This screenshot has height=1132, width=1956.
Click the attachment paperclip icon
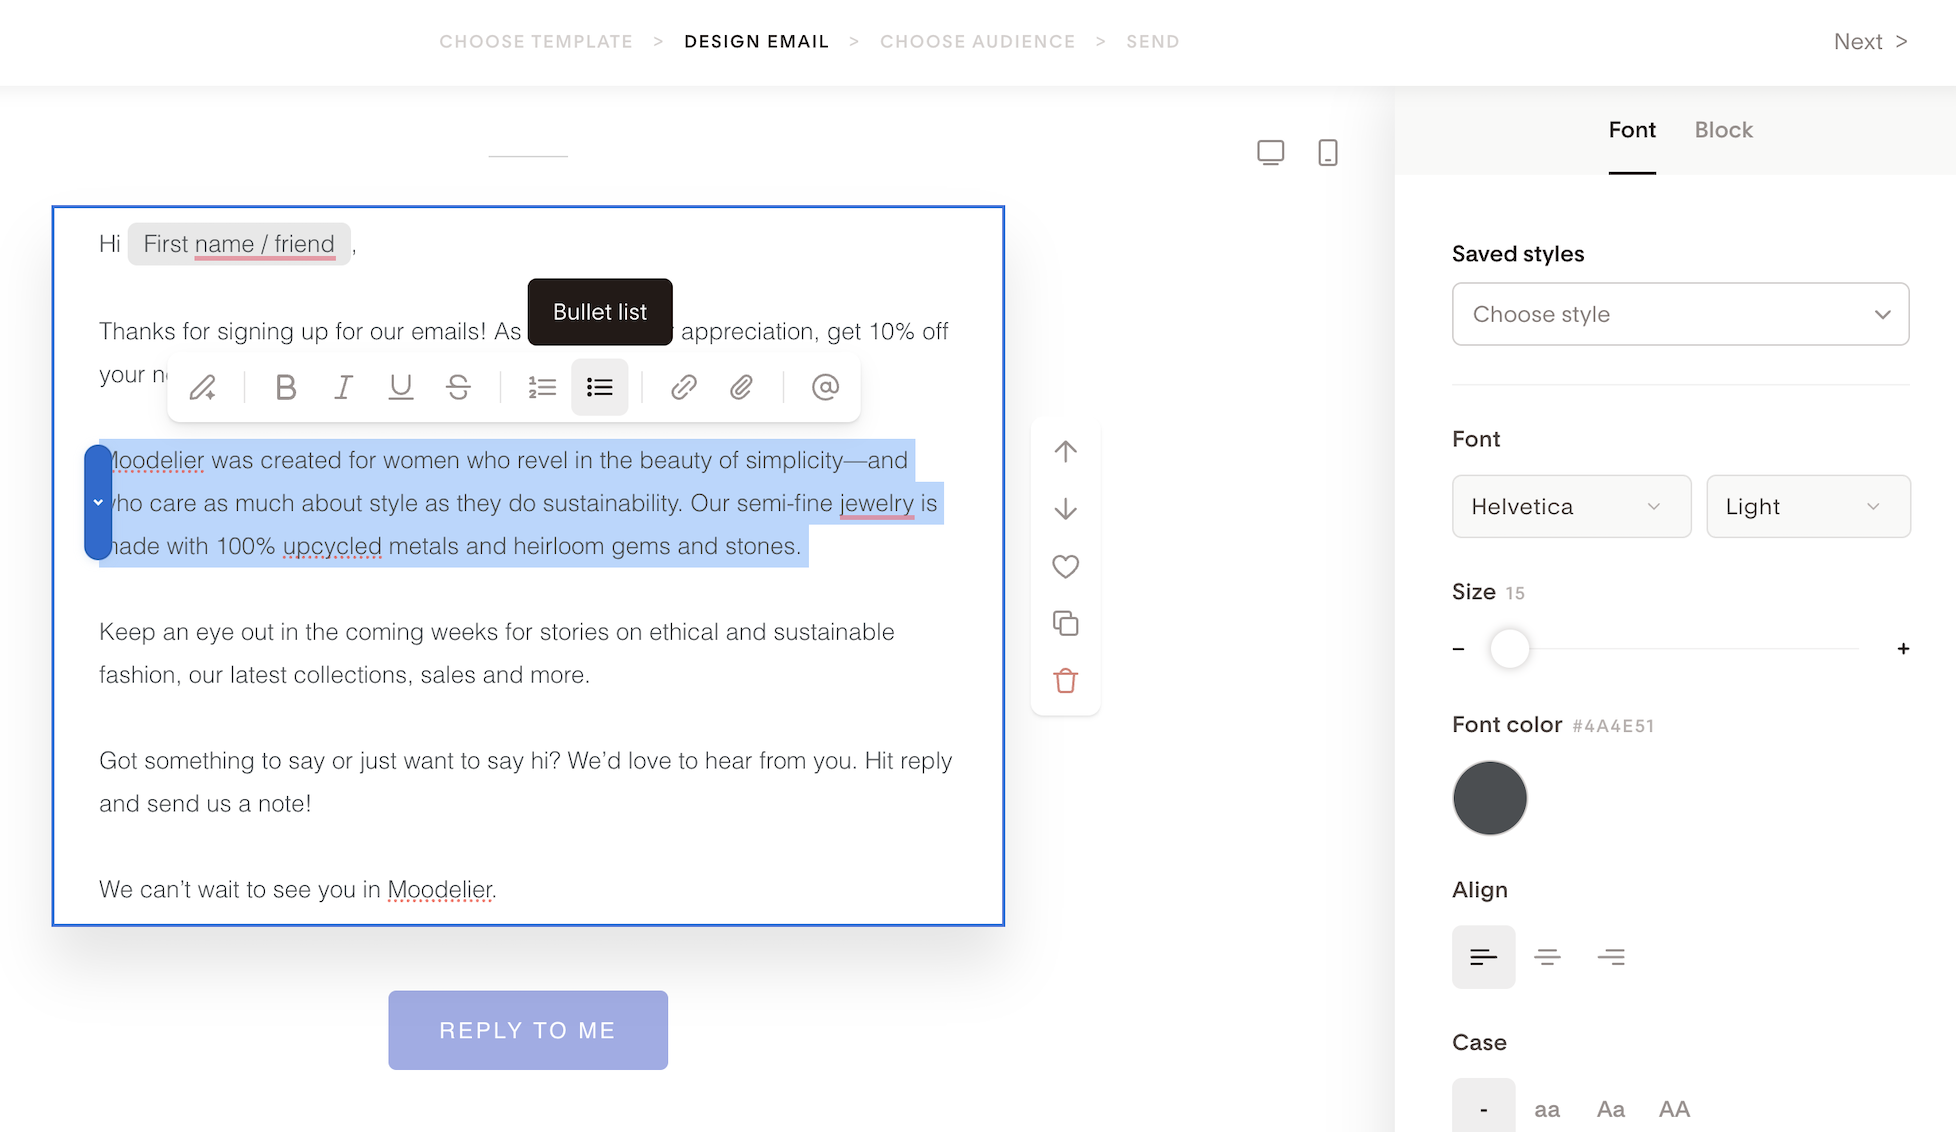pos(741,387)
